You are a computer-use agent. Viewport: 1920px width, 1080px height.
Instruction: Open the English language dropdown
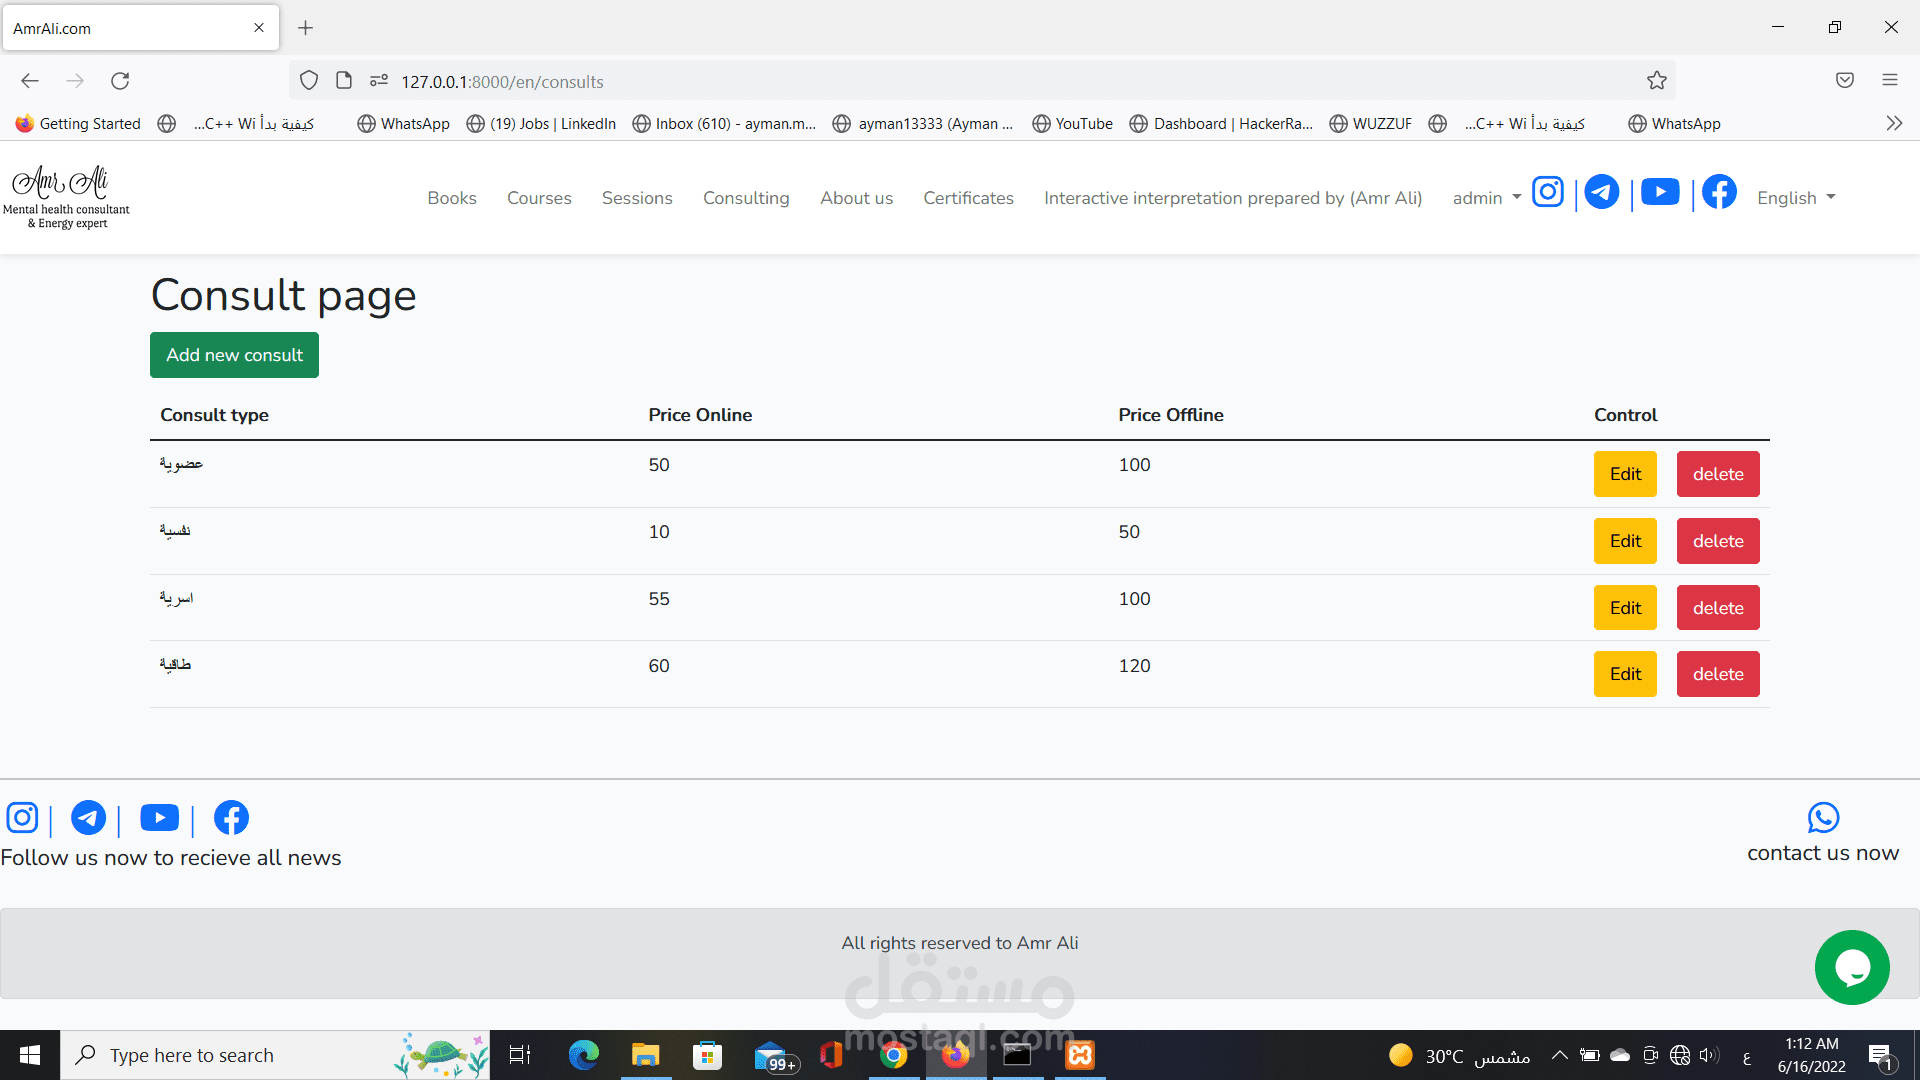pyautogui.click(x=1796, y=198)
